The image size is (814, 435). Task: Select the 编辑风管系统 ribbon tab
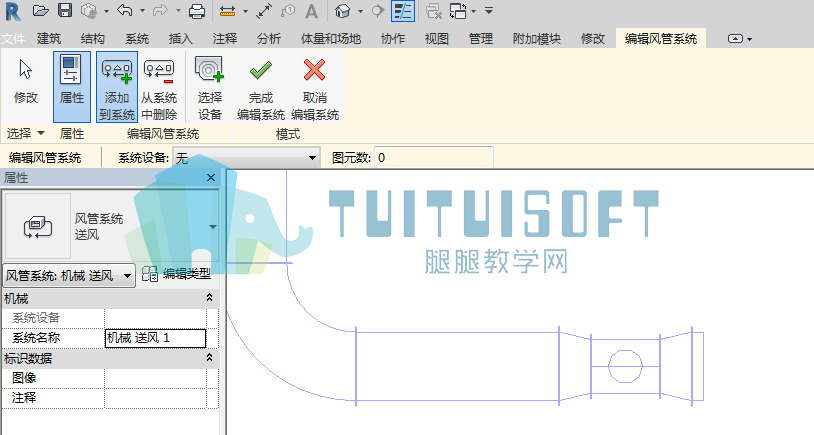661,39
